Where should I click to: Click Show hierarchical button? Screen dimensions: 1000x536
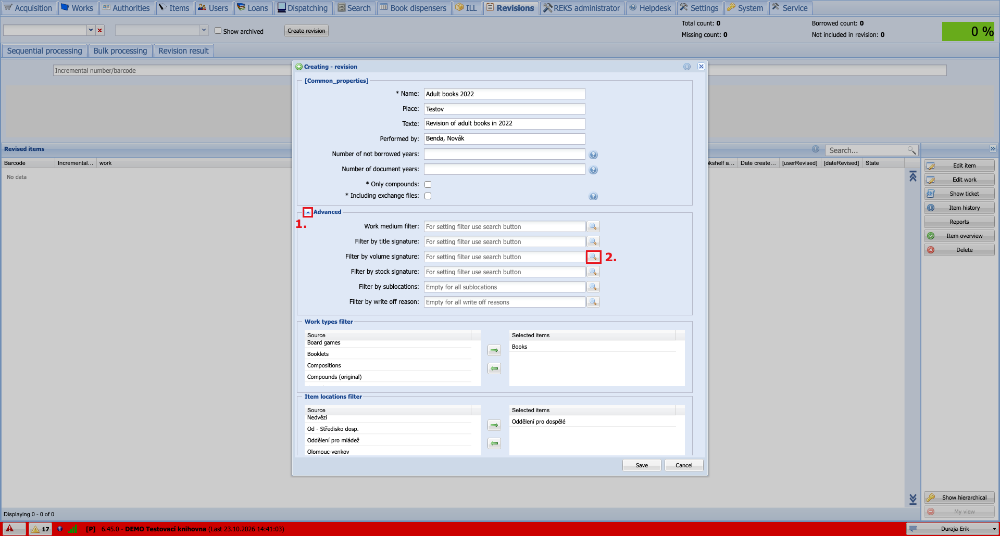[x=959, y=497]
